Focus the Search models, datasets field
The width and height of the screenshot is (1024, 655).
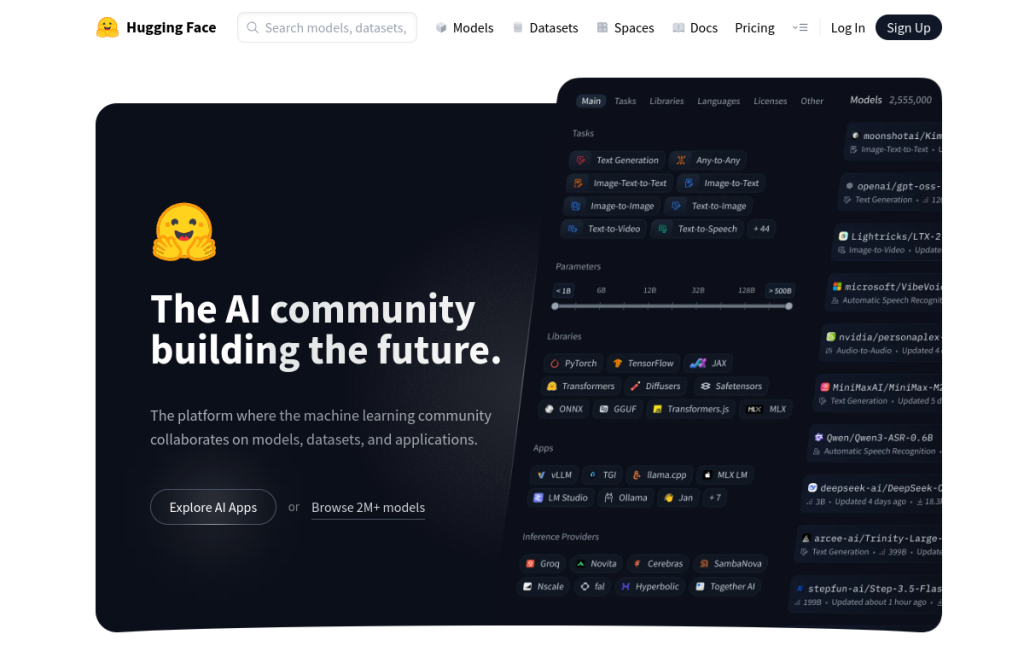[x=327, y=28]
